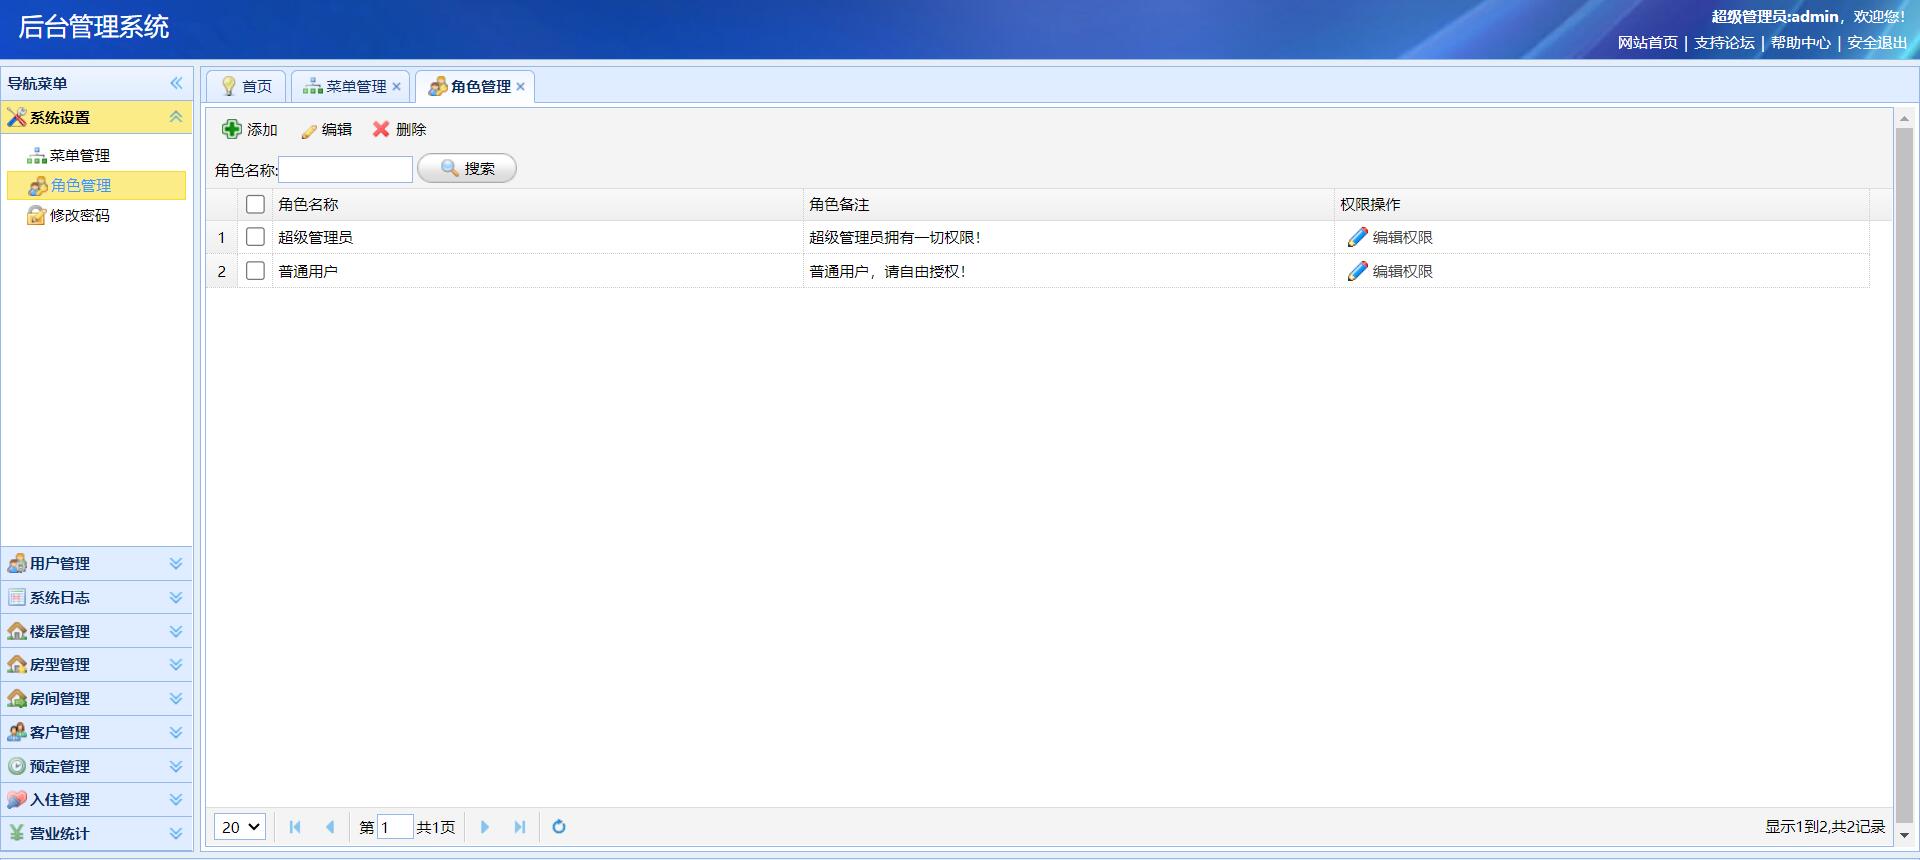
Task: Click 编辑权限 for 普通用户
Action: [x=1403, y=271]
